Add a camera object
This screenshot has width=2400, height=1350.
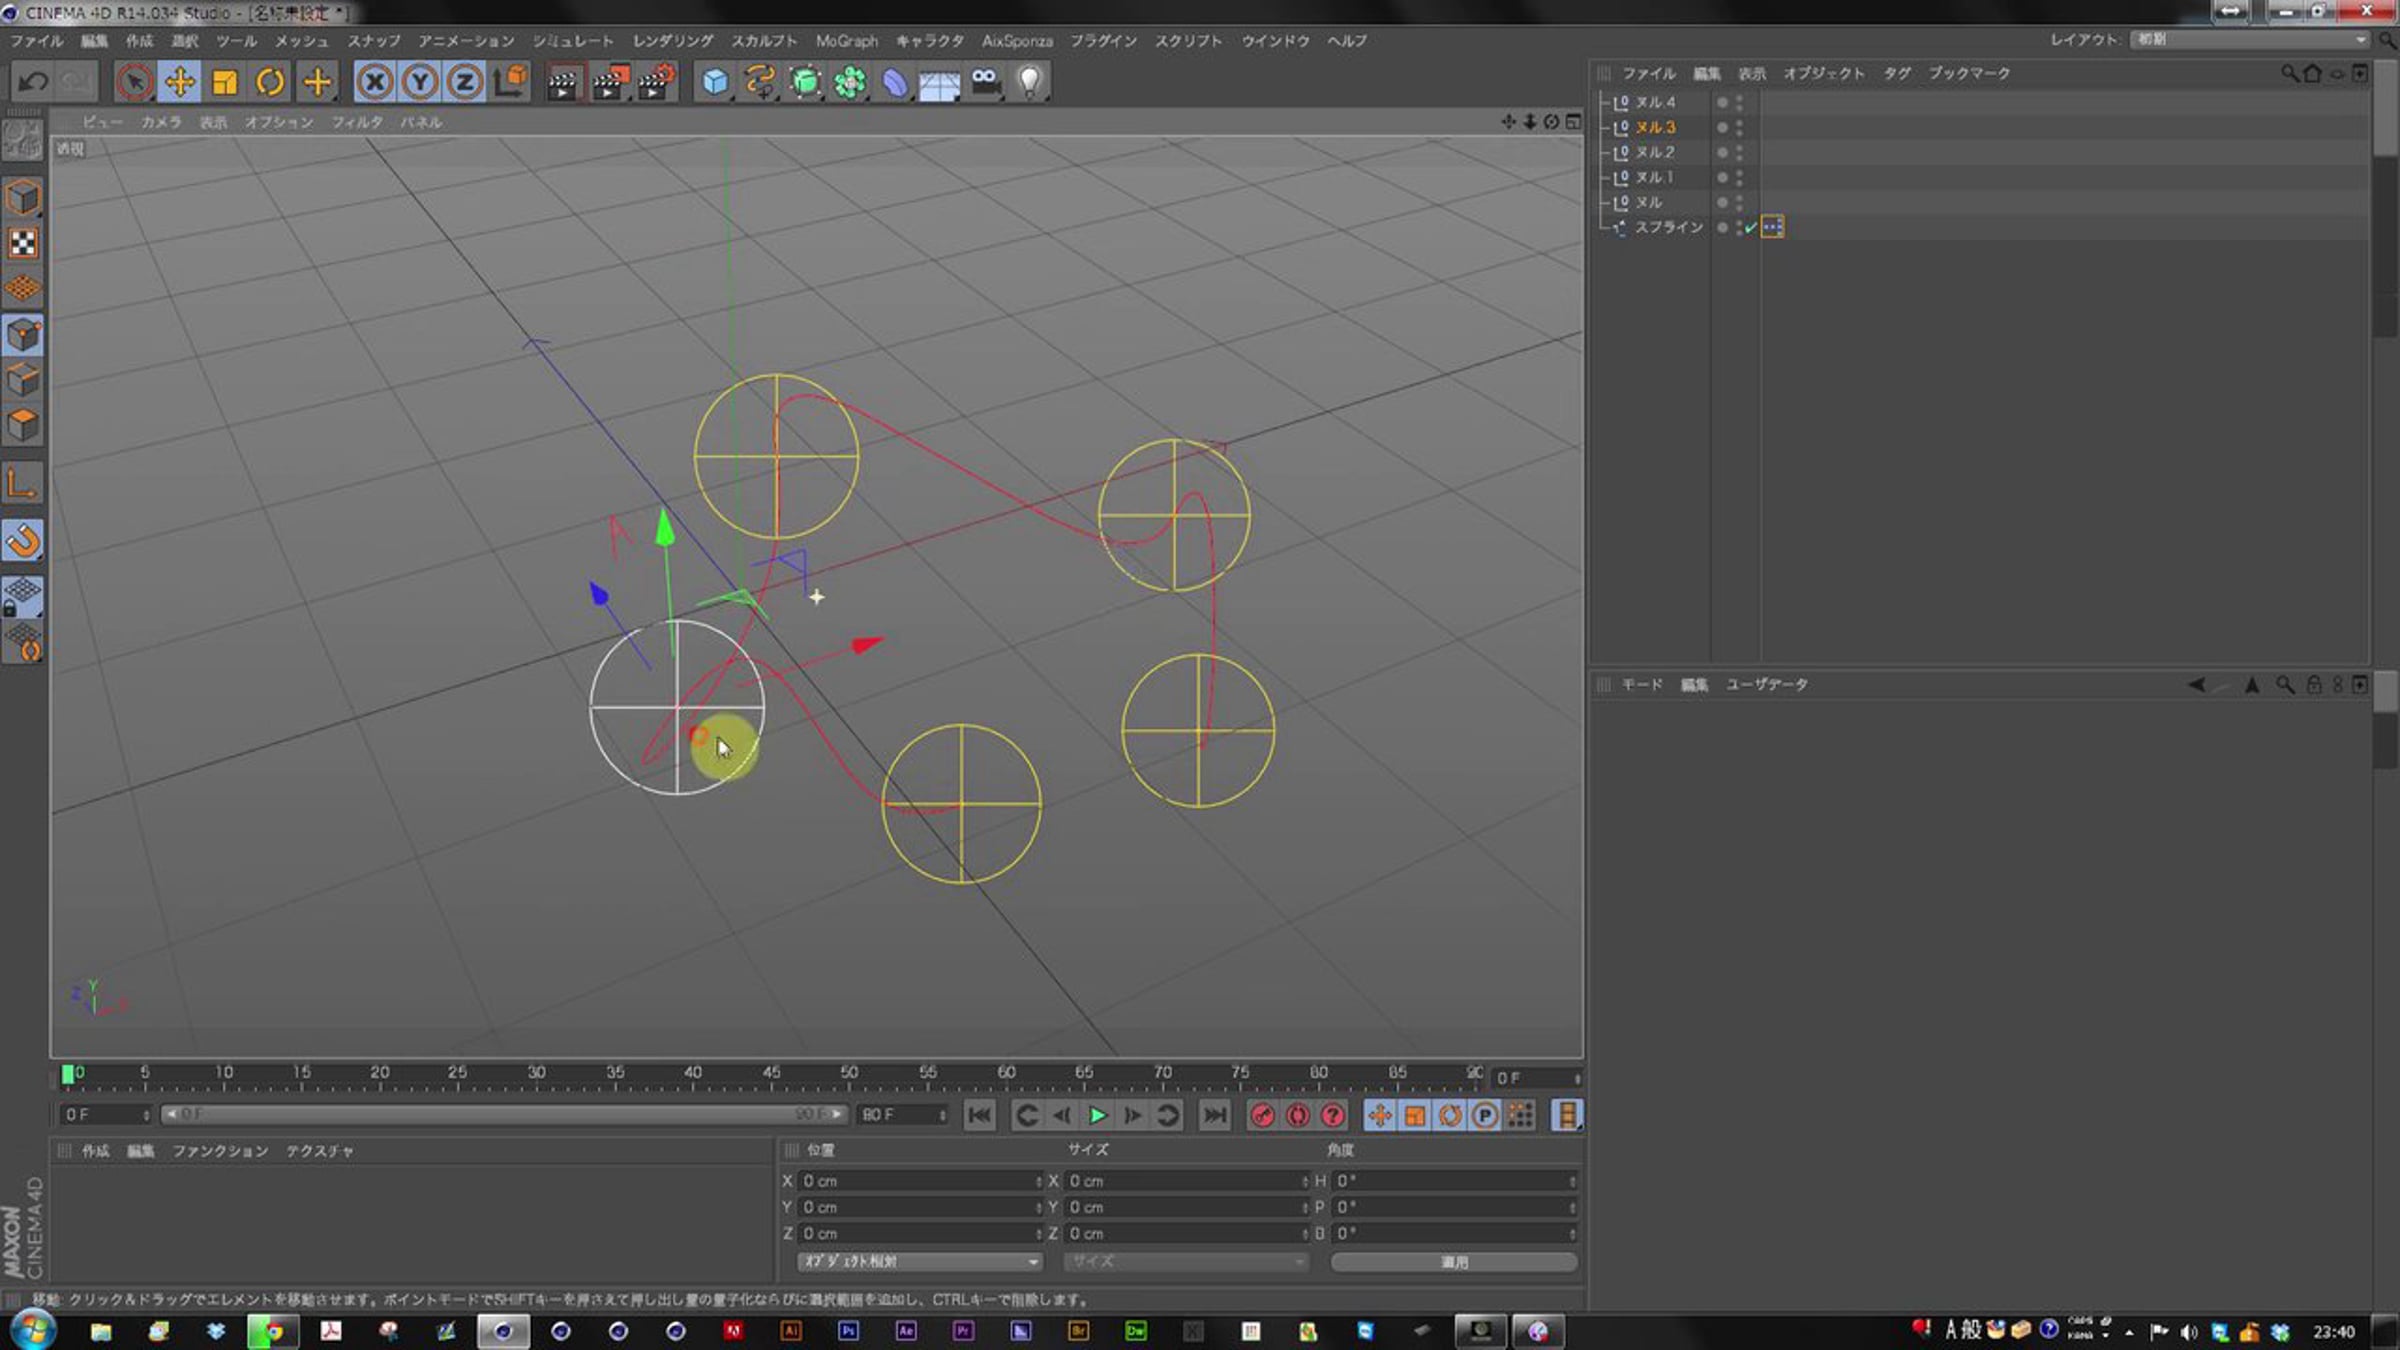[986, 82]
